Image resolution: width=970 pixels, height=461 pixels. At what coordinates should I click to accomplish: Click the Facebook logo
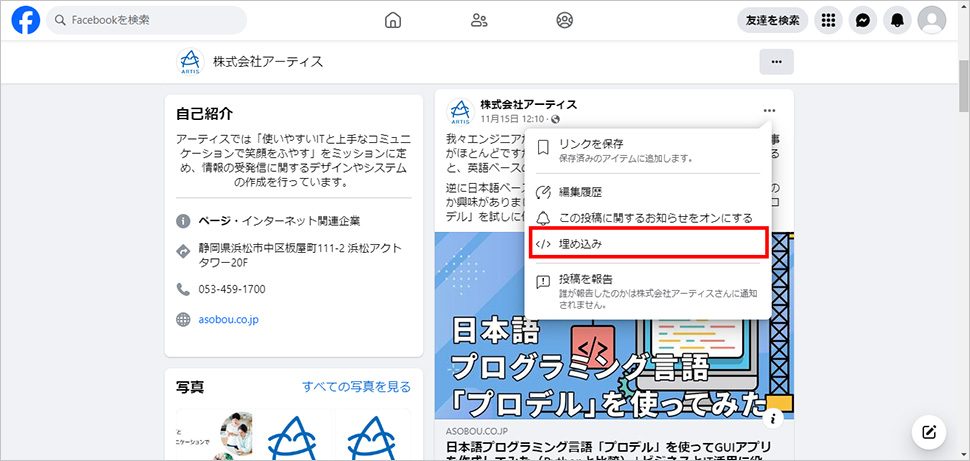click(25, 20)
